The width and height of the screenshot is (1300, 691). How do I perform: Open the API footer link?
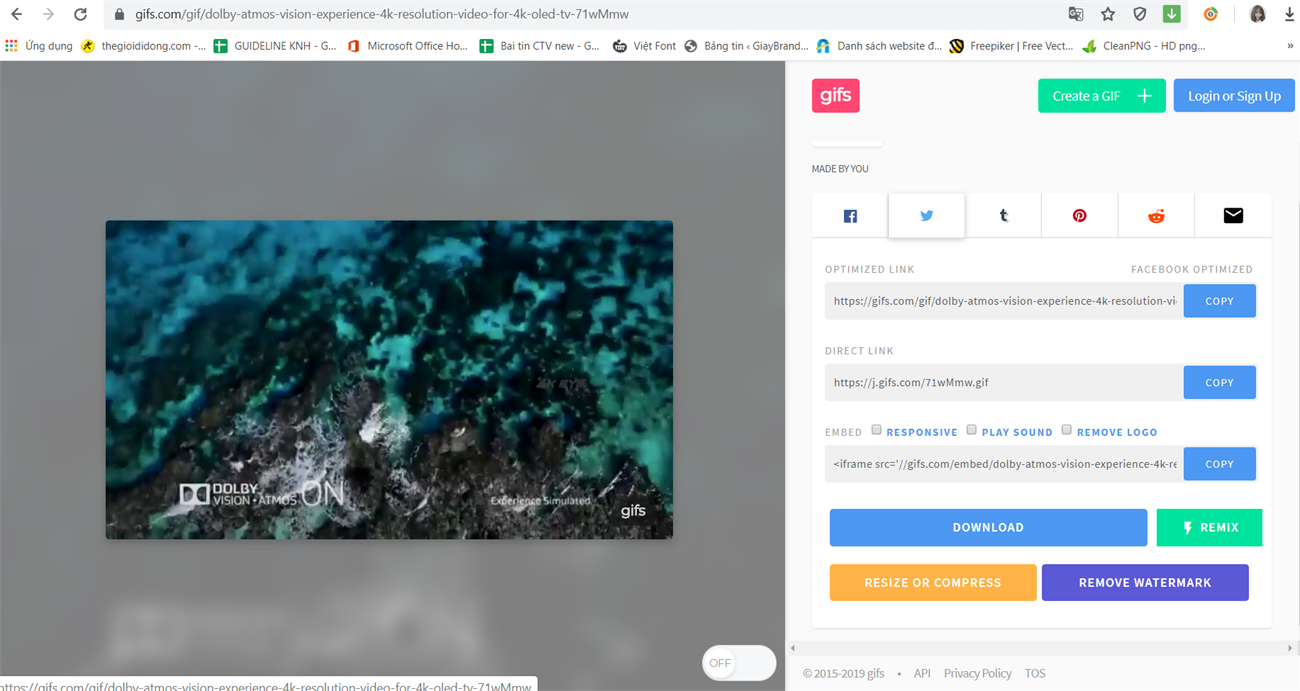922,673
